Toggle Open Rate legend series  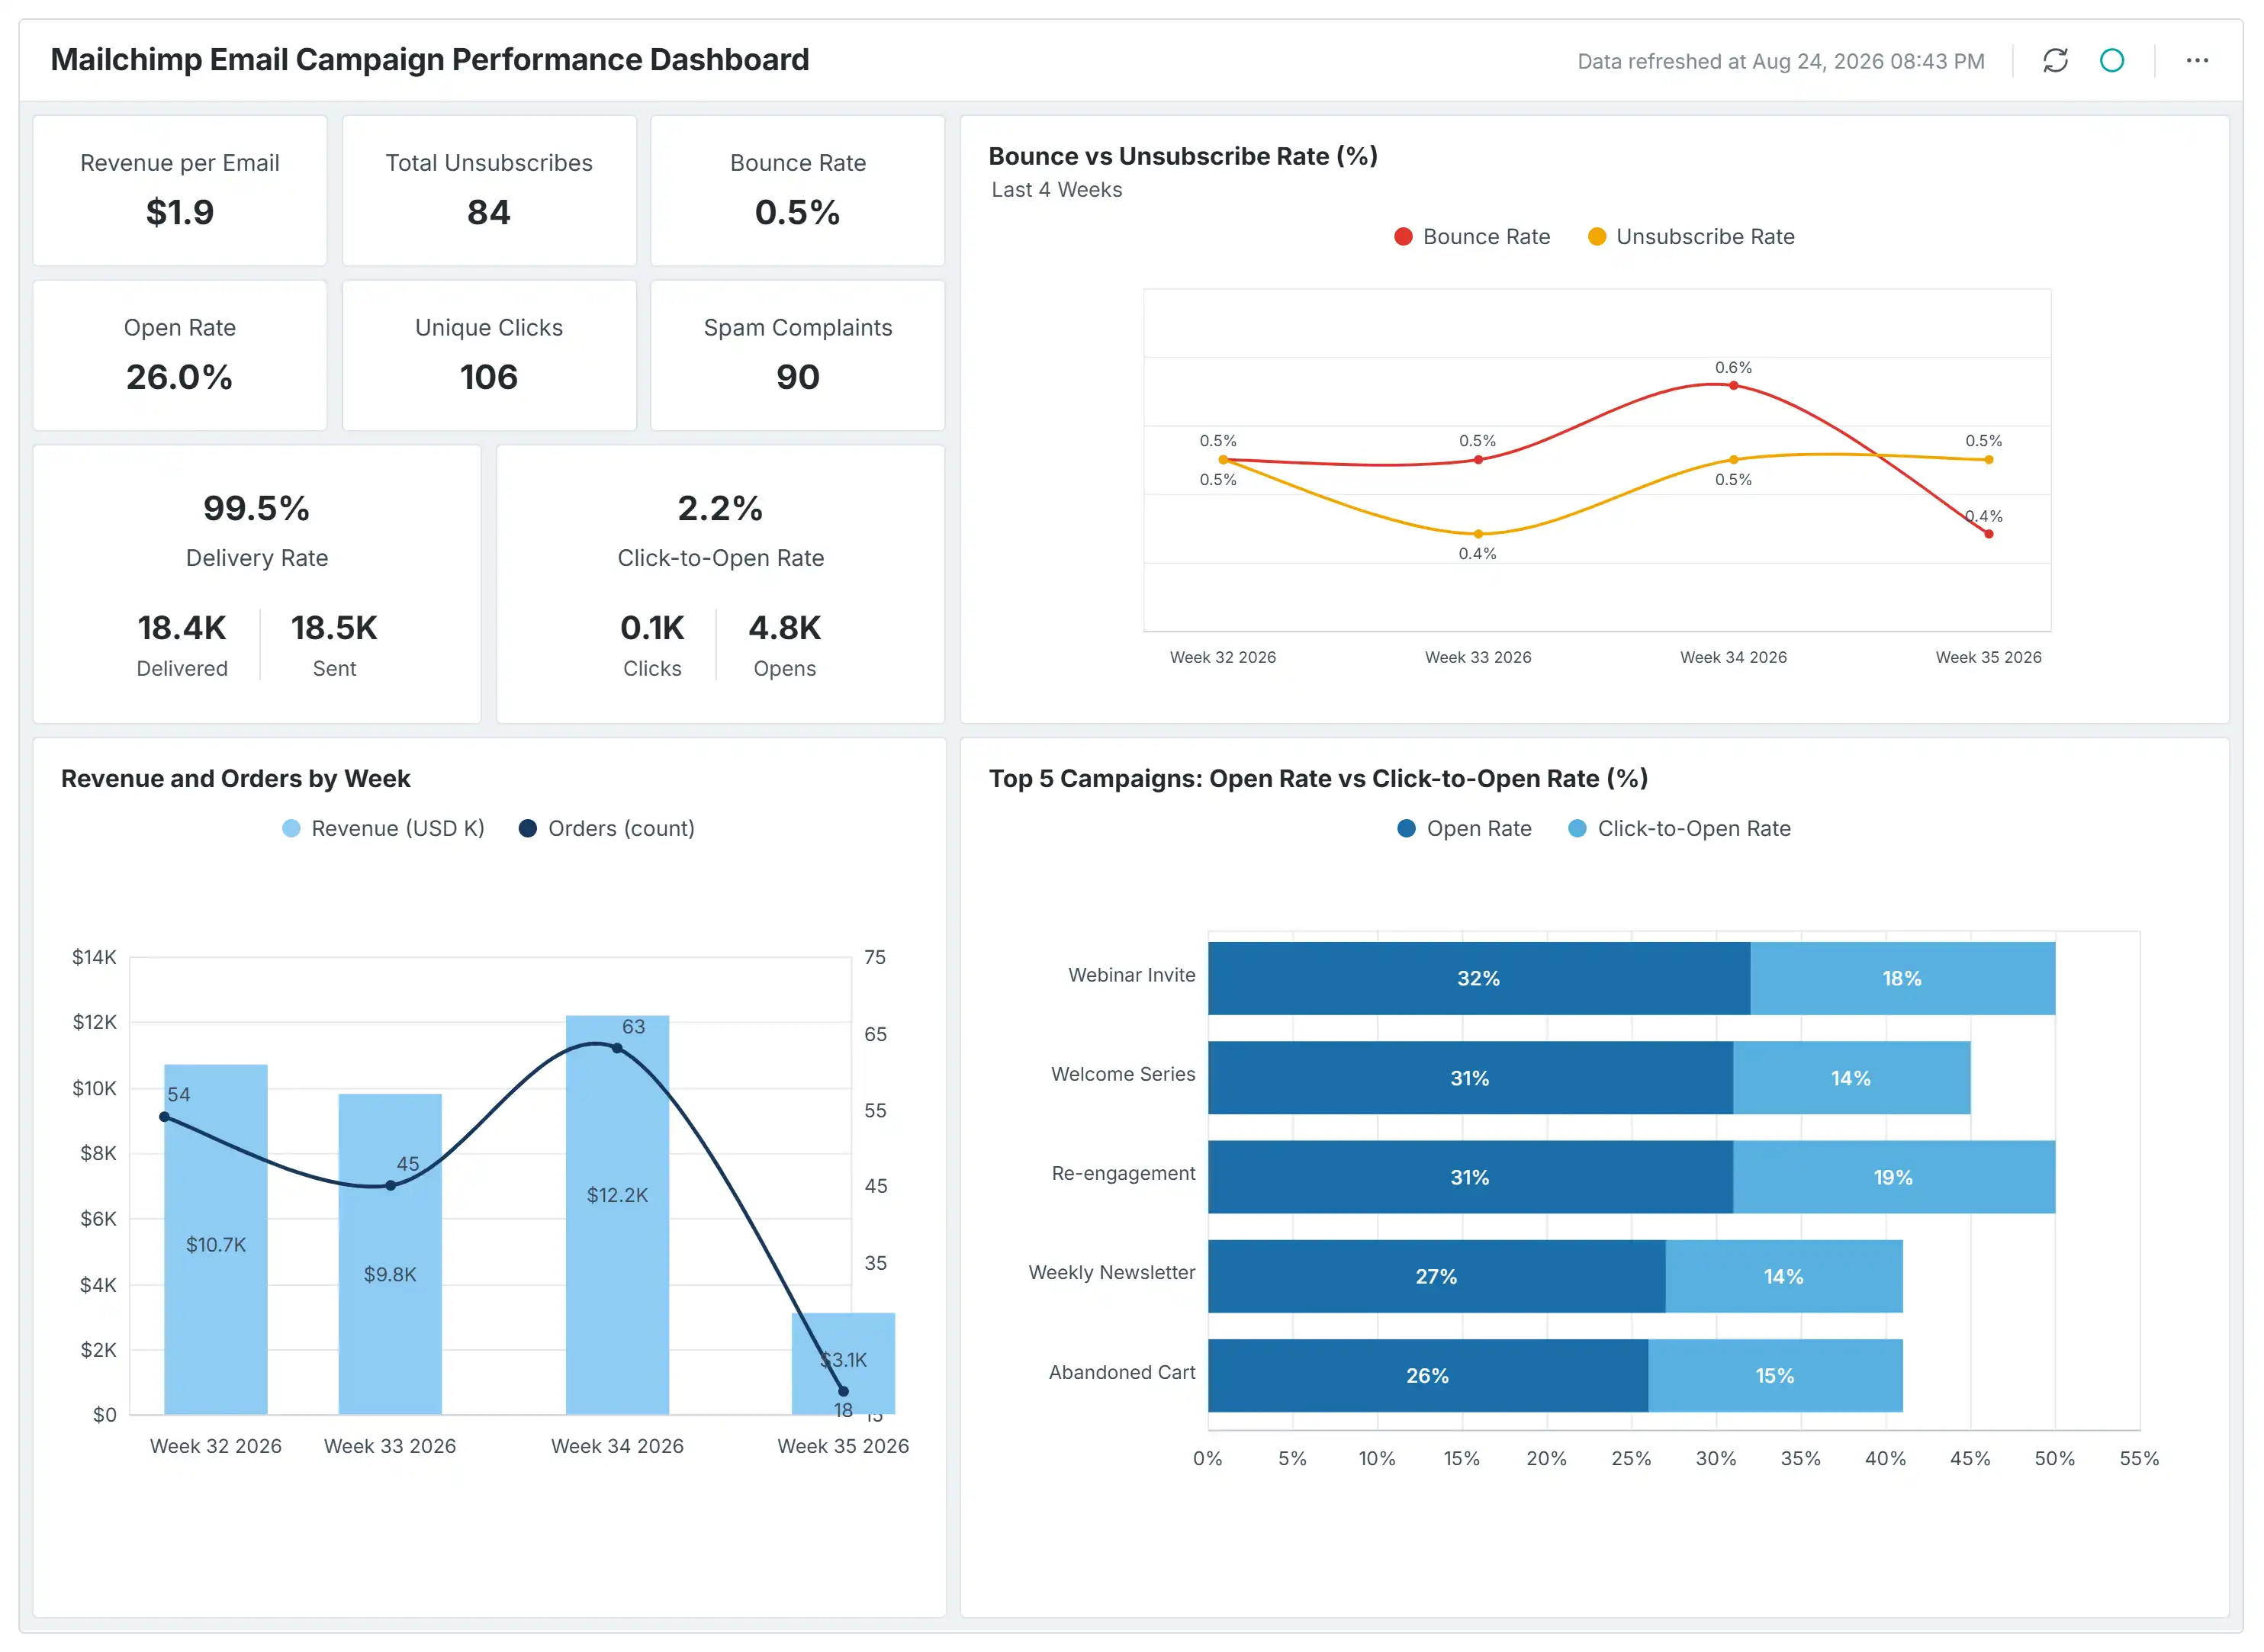point(1465,829)
